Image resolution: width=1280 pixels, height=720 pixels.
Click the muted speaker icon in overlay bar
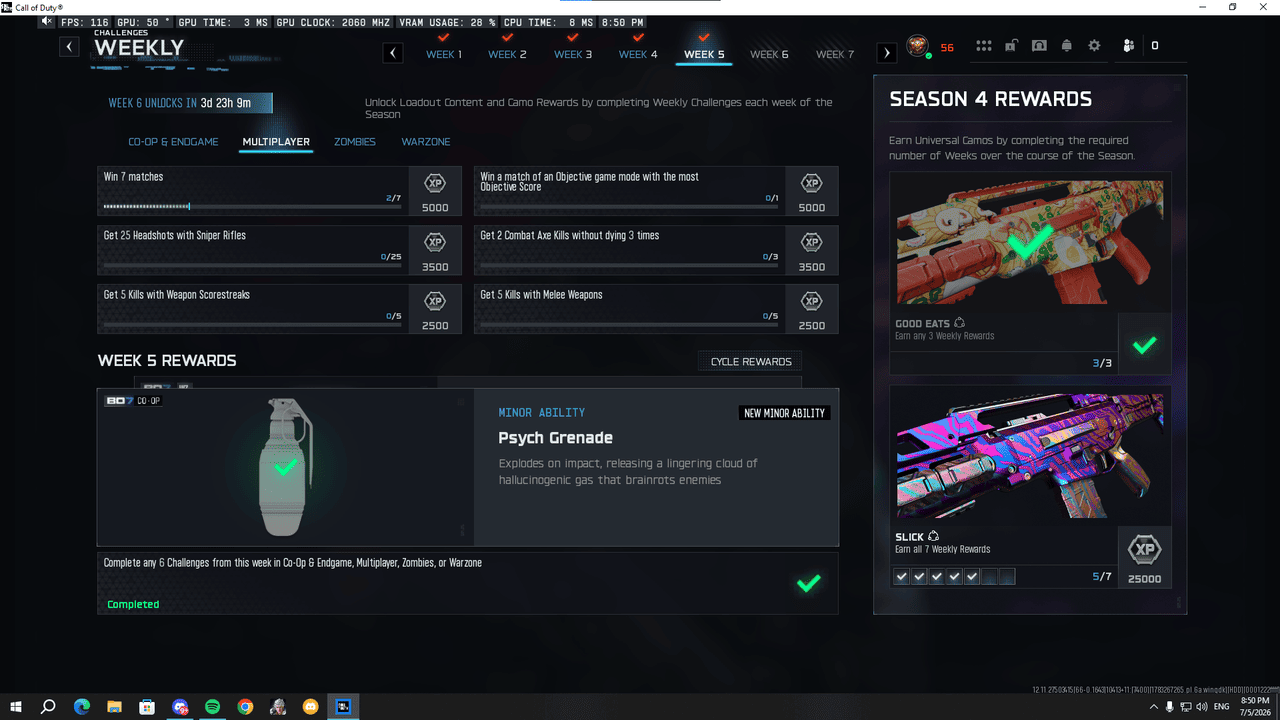46,21
